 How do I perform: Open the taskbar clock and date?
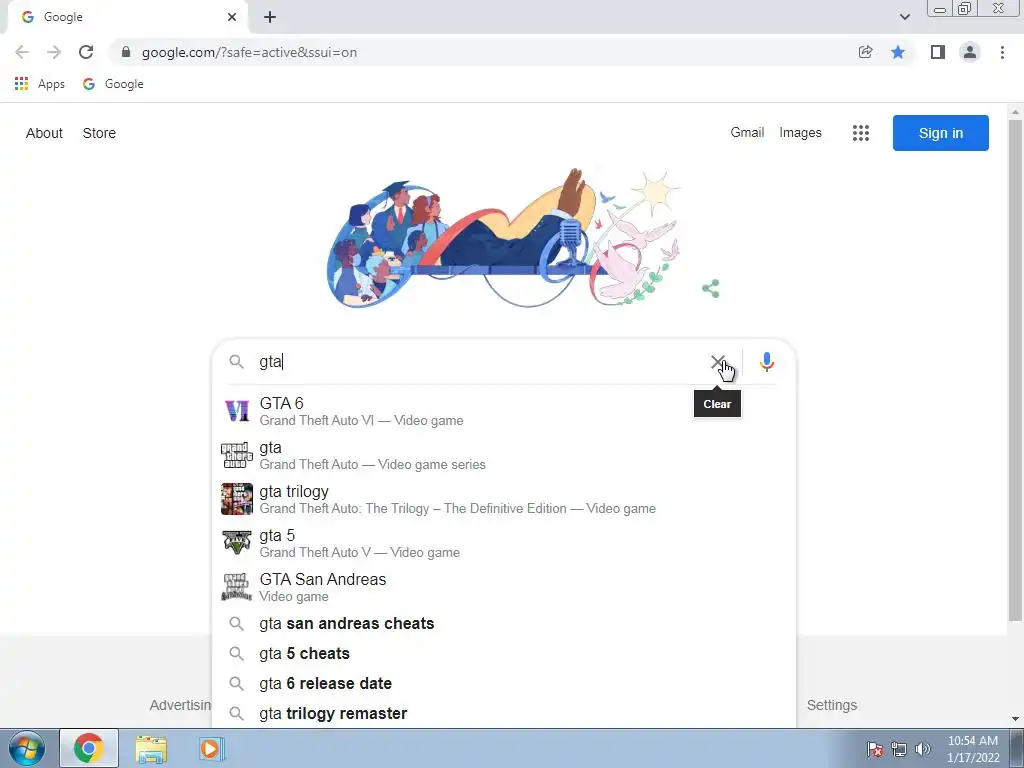pyautogui.click(x=973, y=749)
